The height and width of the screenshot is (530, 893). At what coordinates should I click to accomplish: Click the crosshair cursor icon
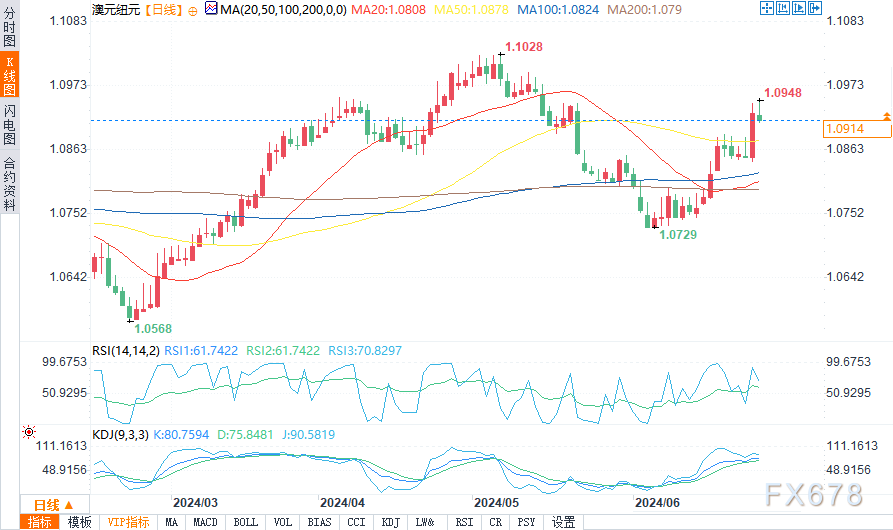767,8
